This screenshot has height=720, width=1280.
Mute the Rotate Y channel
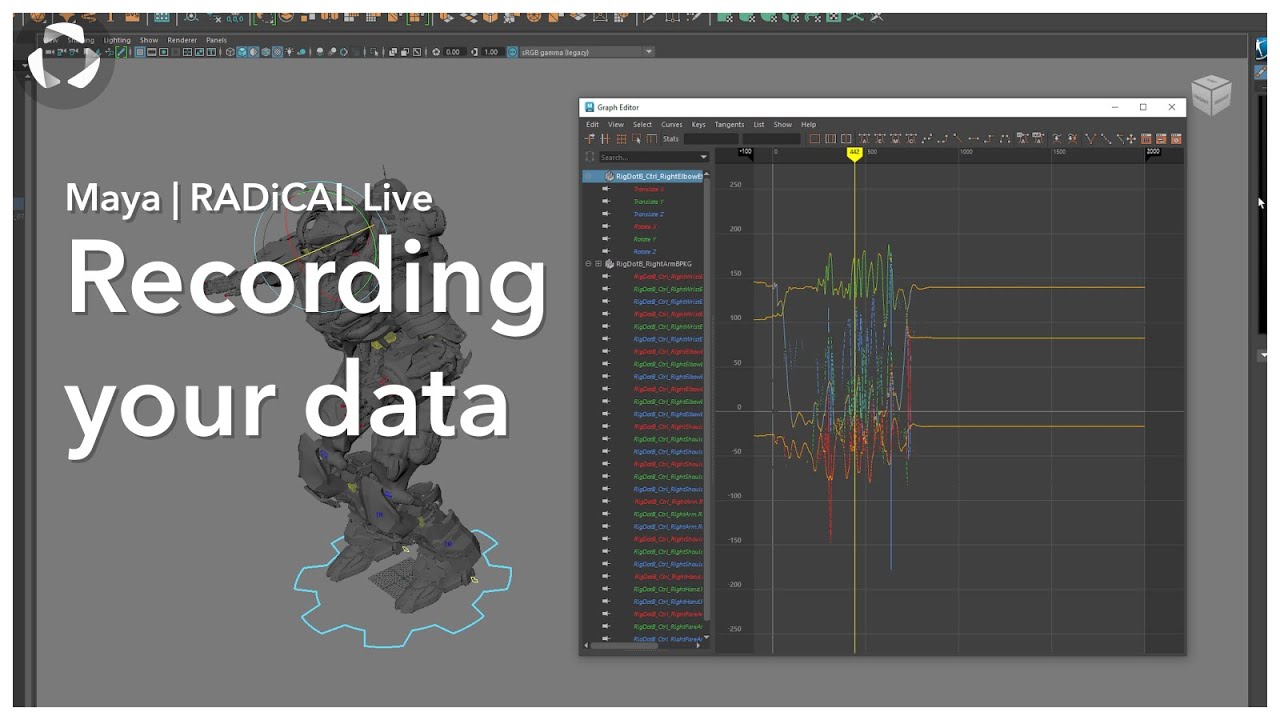[605, 239]
